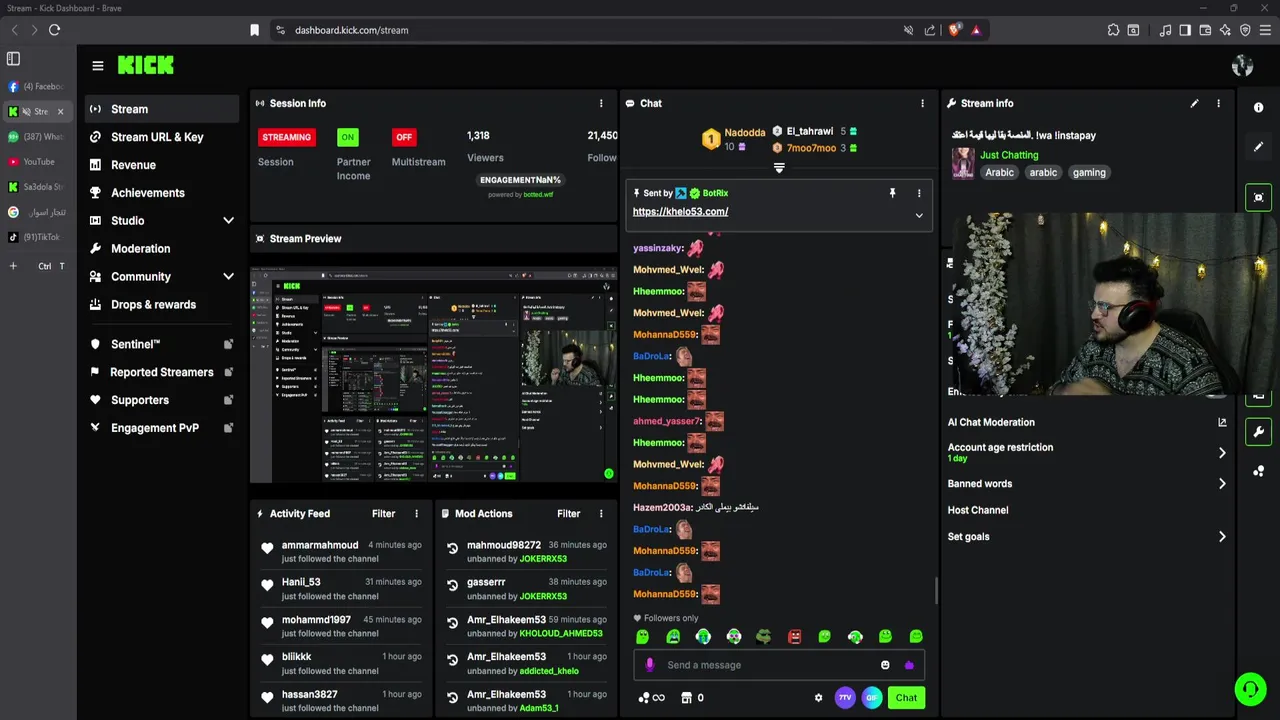Click the info icon in right rail
The image size is (1280, 720).
[1259, 107]
